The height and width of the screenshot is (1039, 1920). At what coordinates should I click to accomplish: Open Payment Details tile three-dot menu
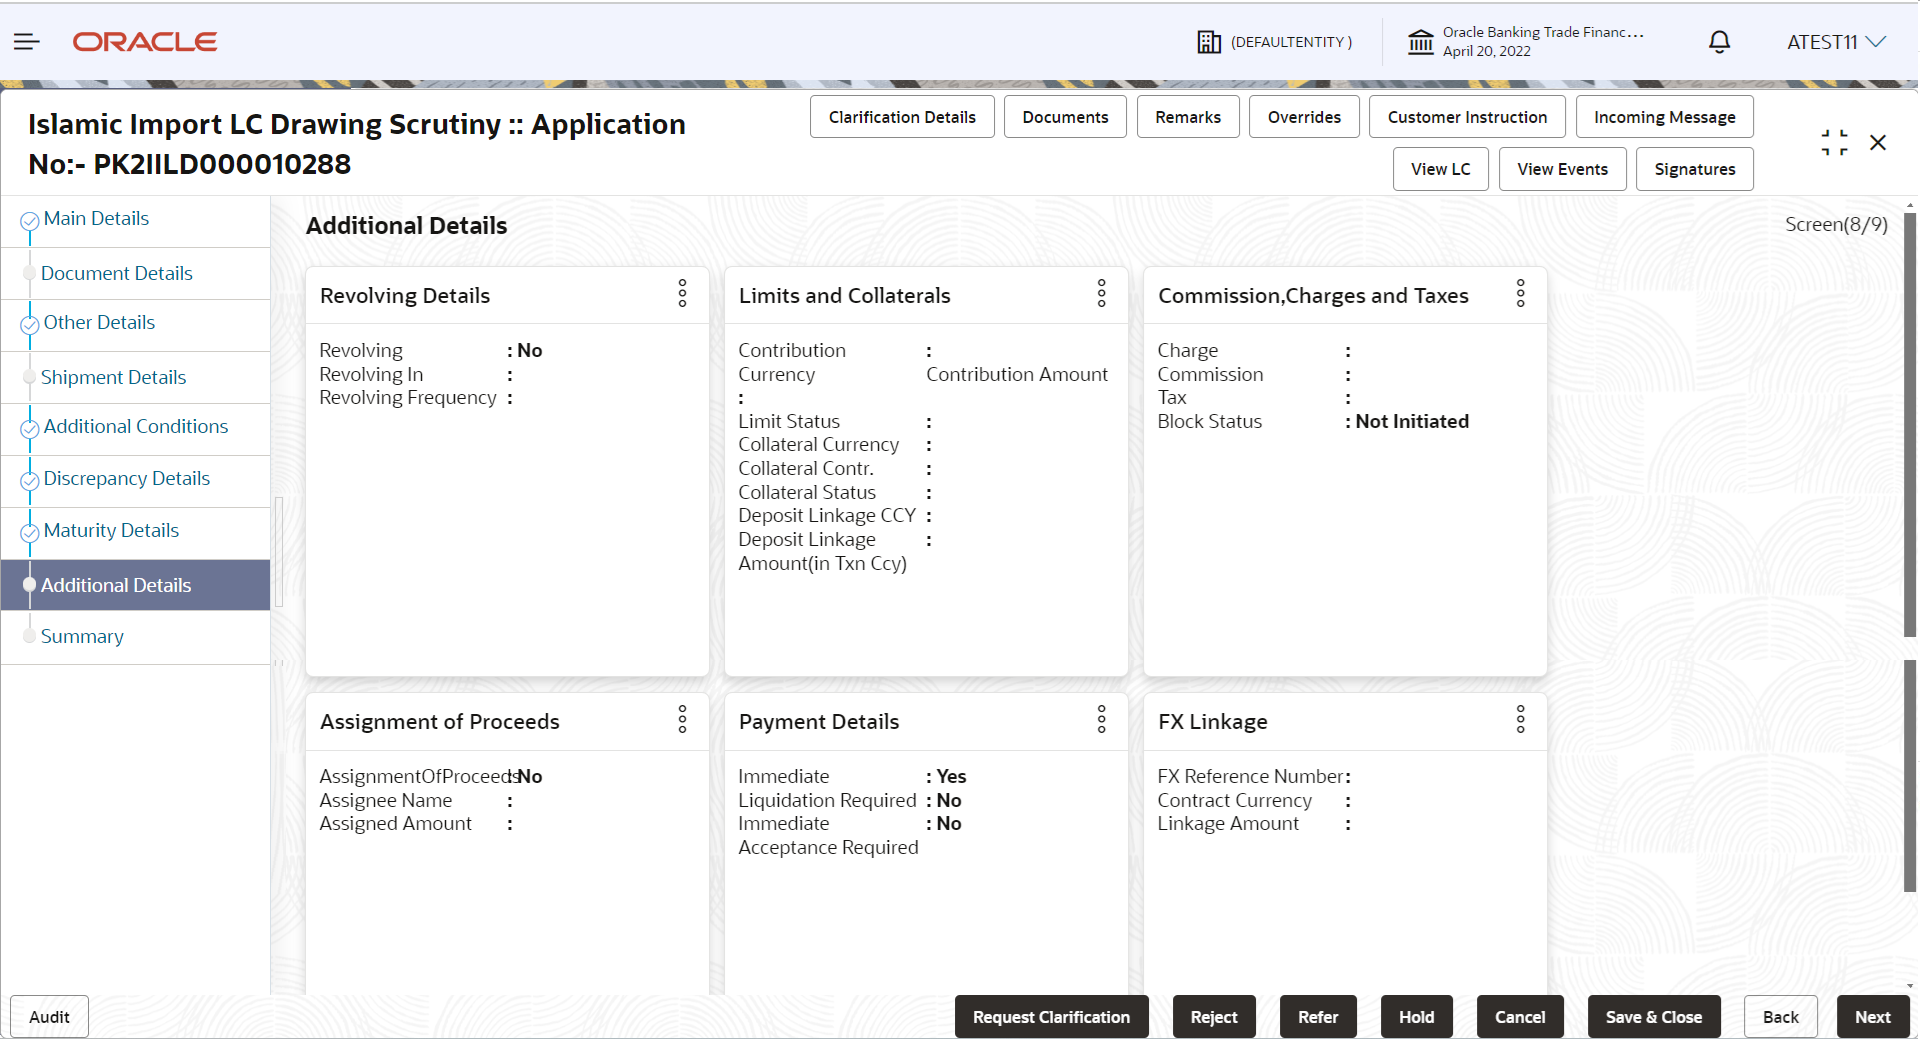click(x=1101, y=720)
